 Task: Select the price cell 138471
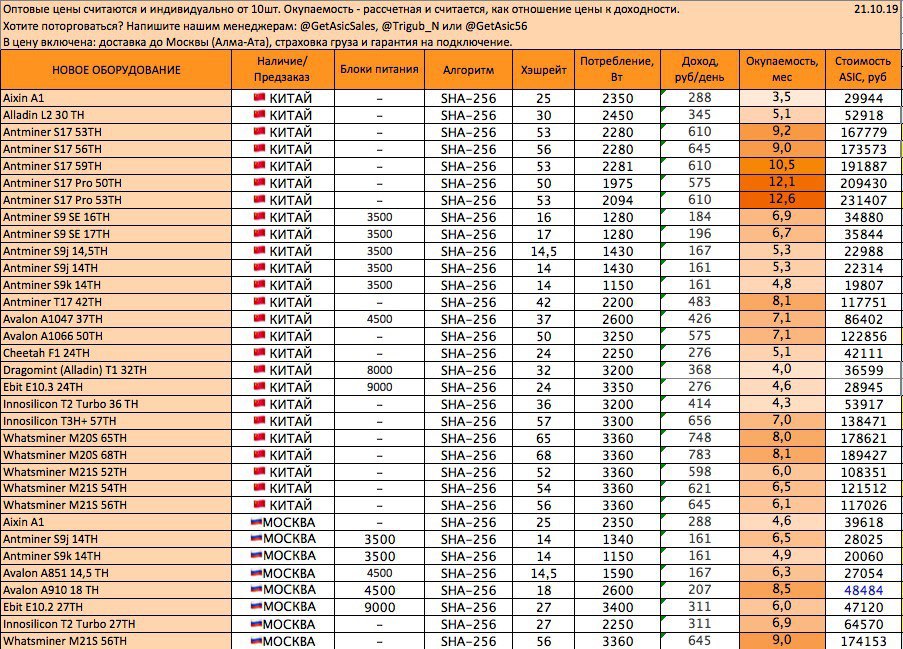(x=863, y=421)
